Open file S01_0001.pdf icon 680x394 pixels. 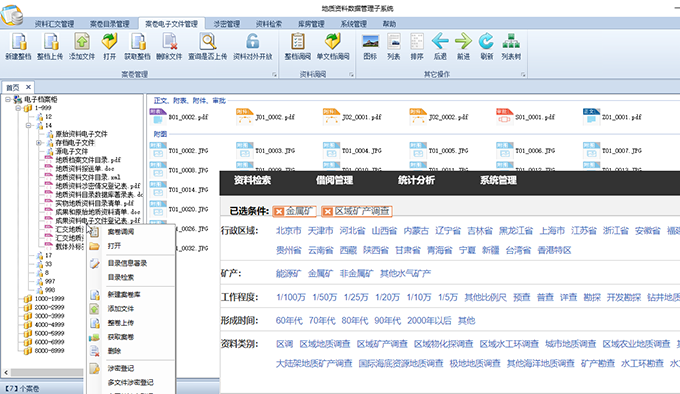pyautogui.click(x=504, y=117)
